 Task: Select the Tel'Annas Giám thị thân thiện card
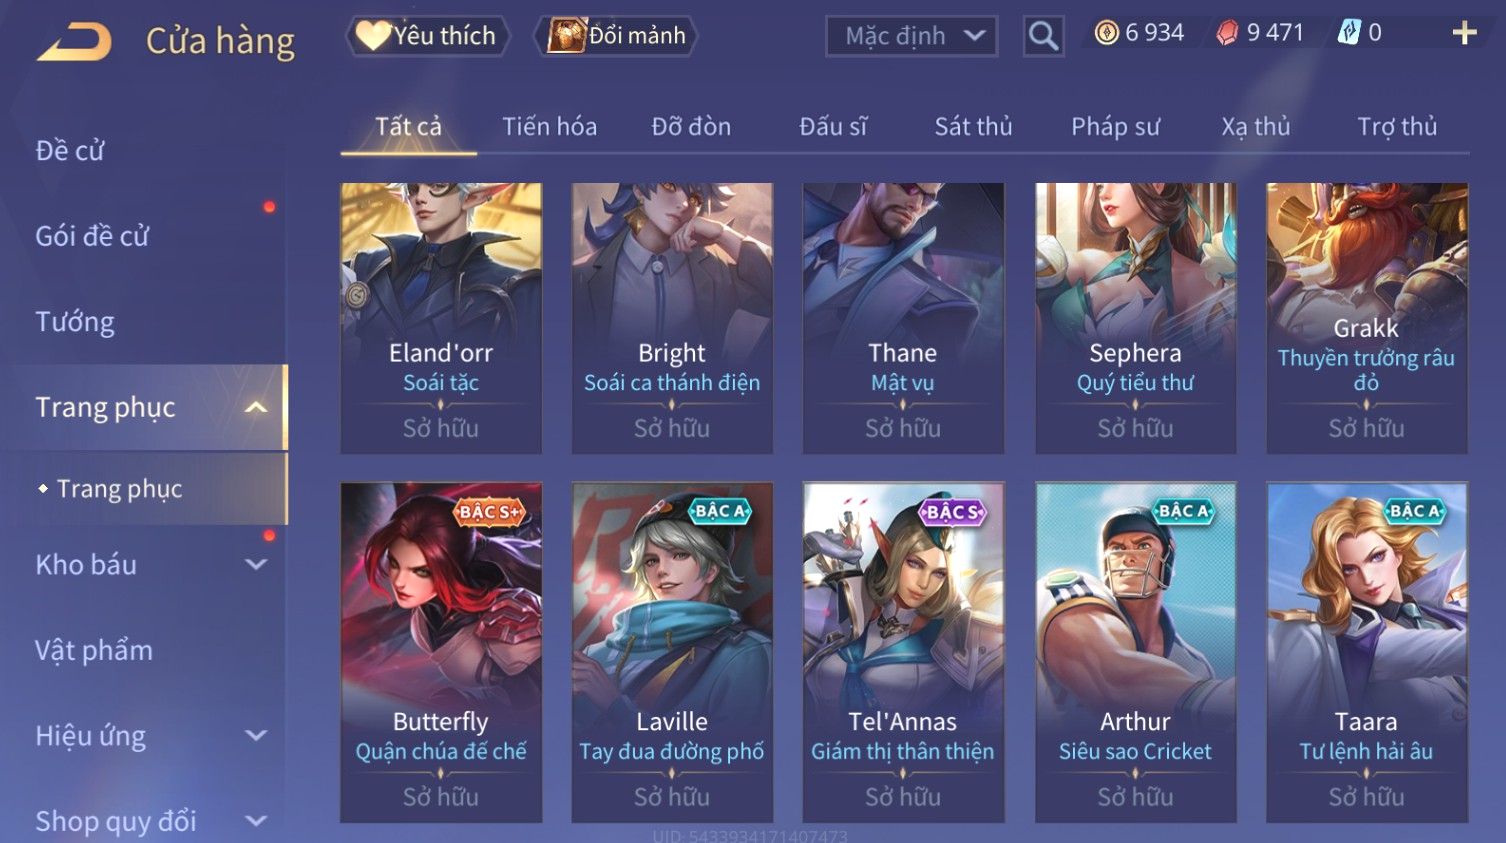tap(903, 652)
